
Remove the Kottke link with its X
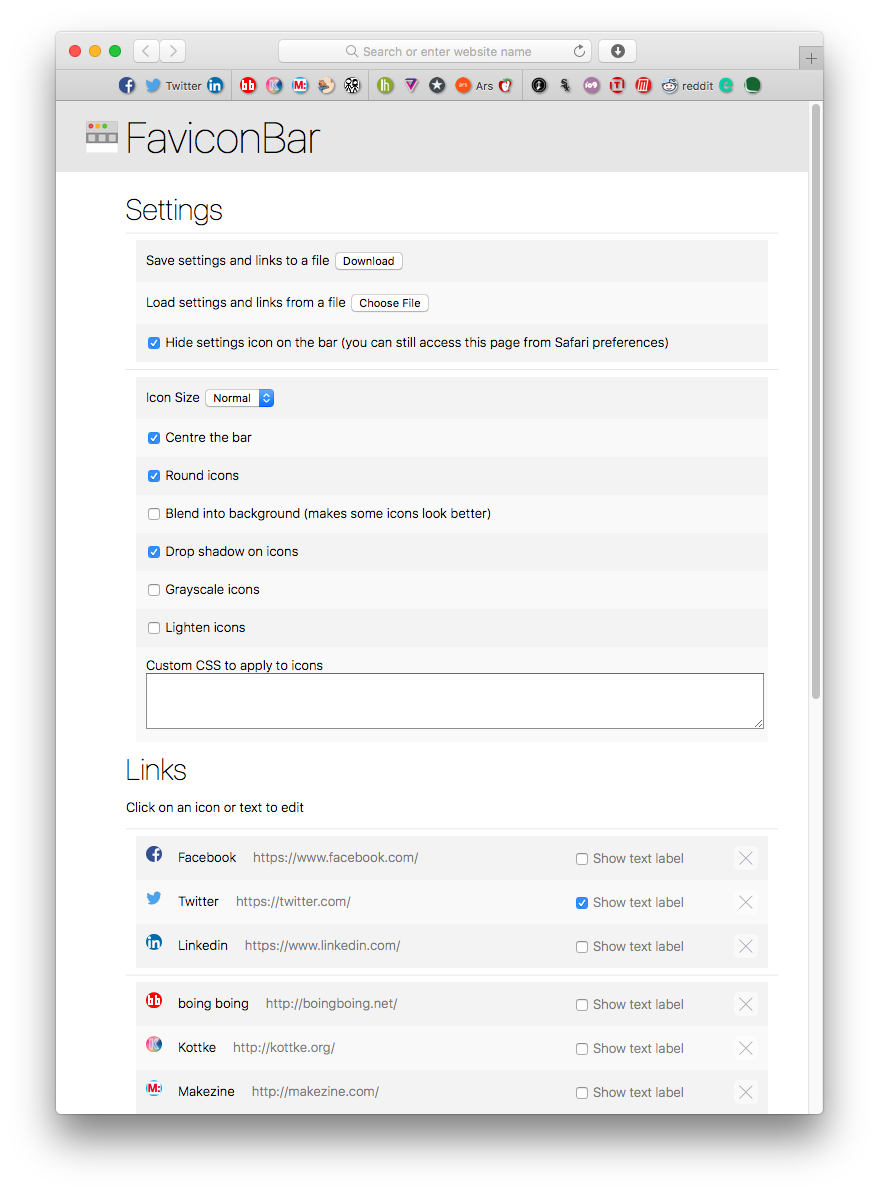746,1049
